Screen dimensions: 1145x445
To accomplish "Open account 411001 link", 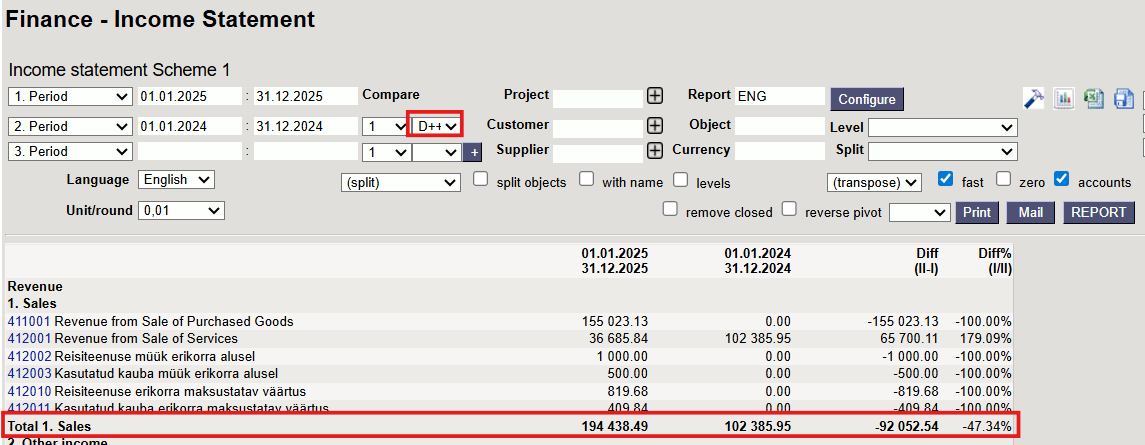I will pos(28,321).
